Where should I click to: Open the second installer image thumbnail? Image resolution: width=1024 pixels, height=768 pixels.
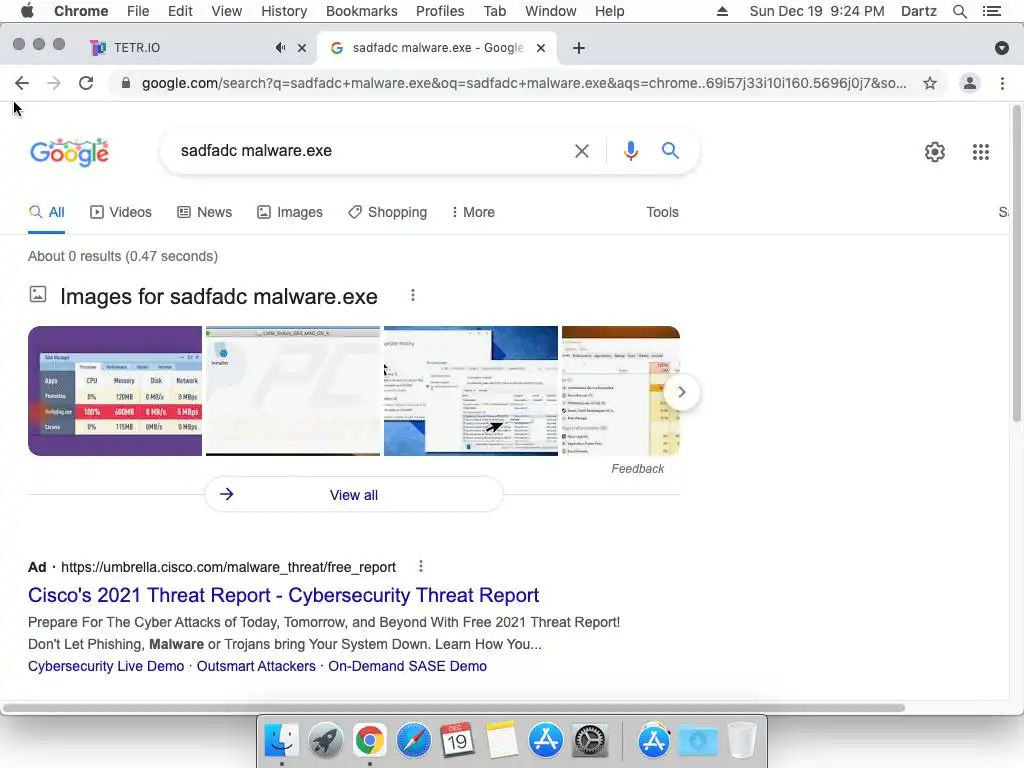(293, 391)
